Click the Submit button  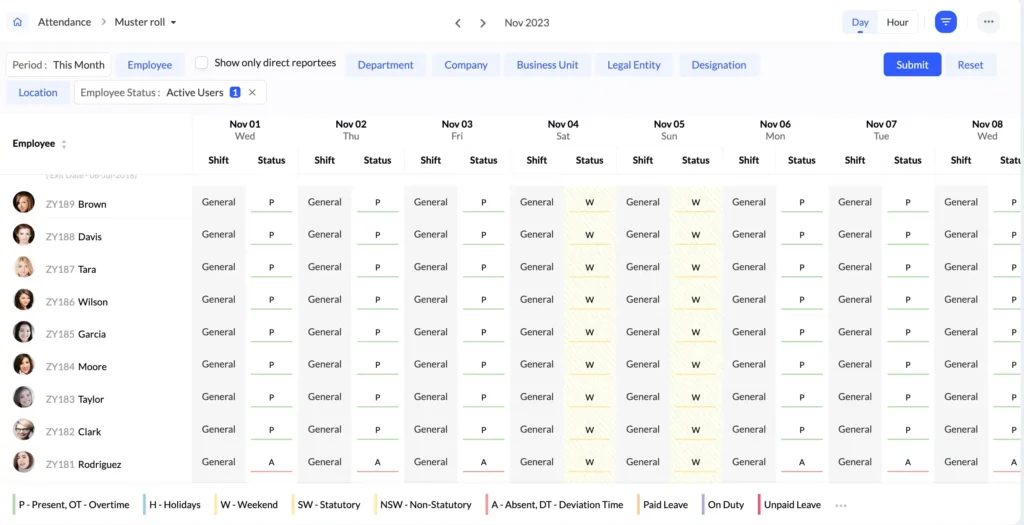tap(911, 65)
